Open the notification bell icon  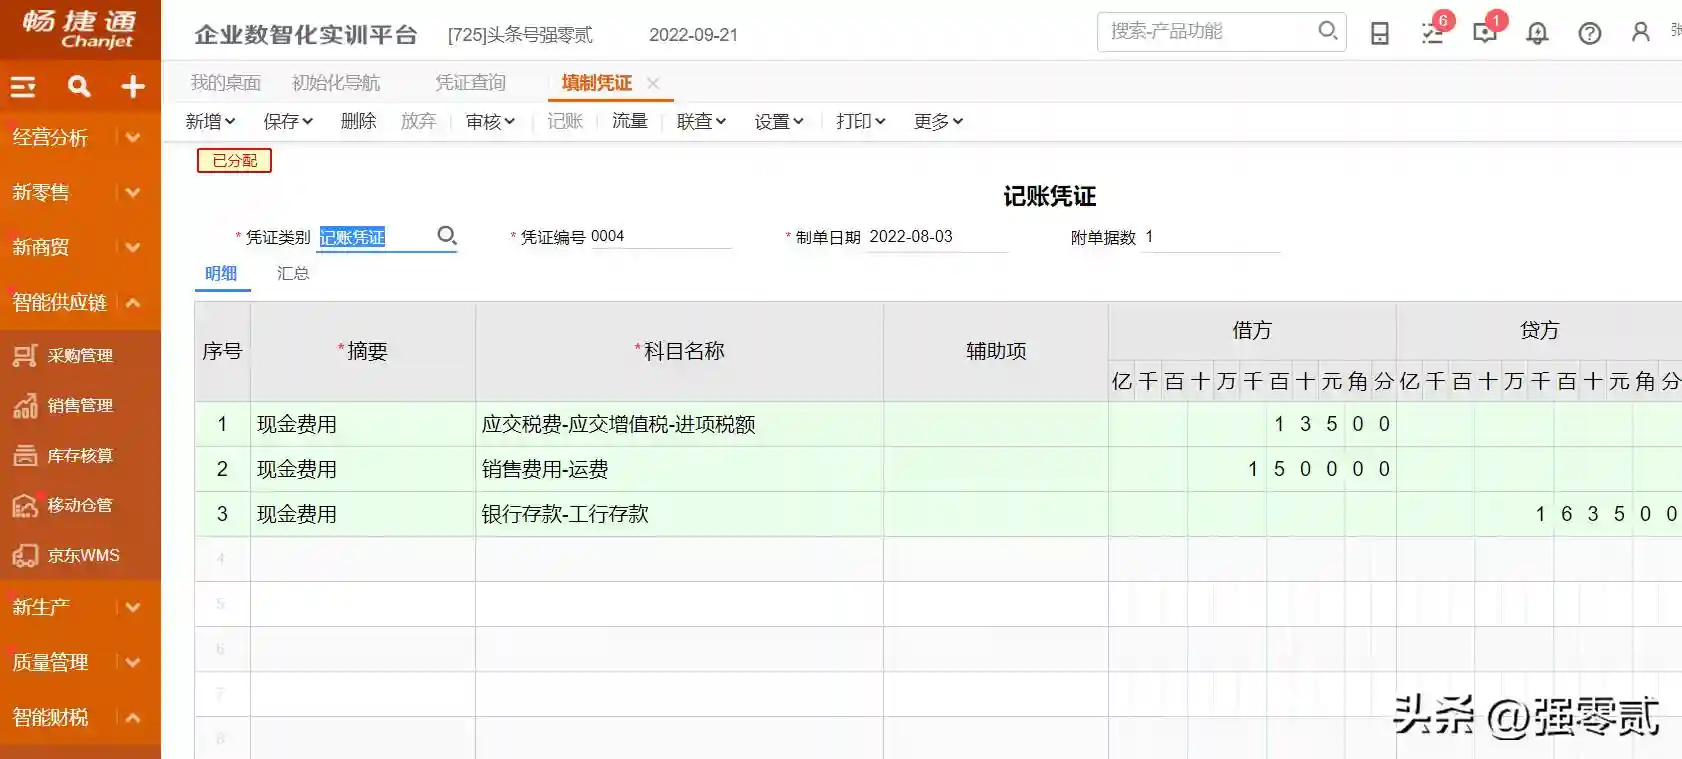1537,33
